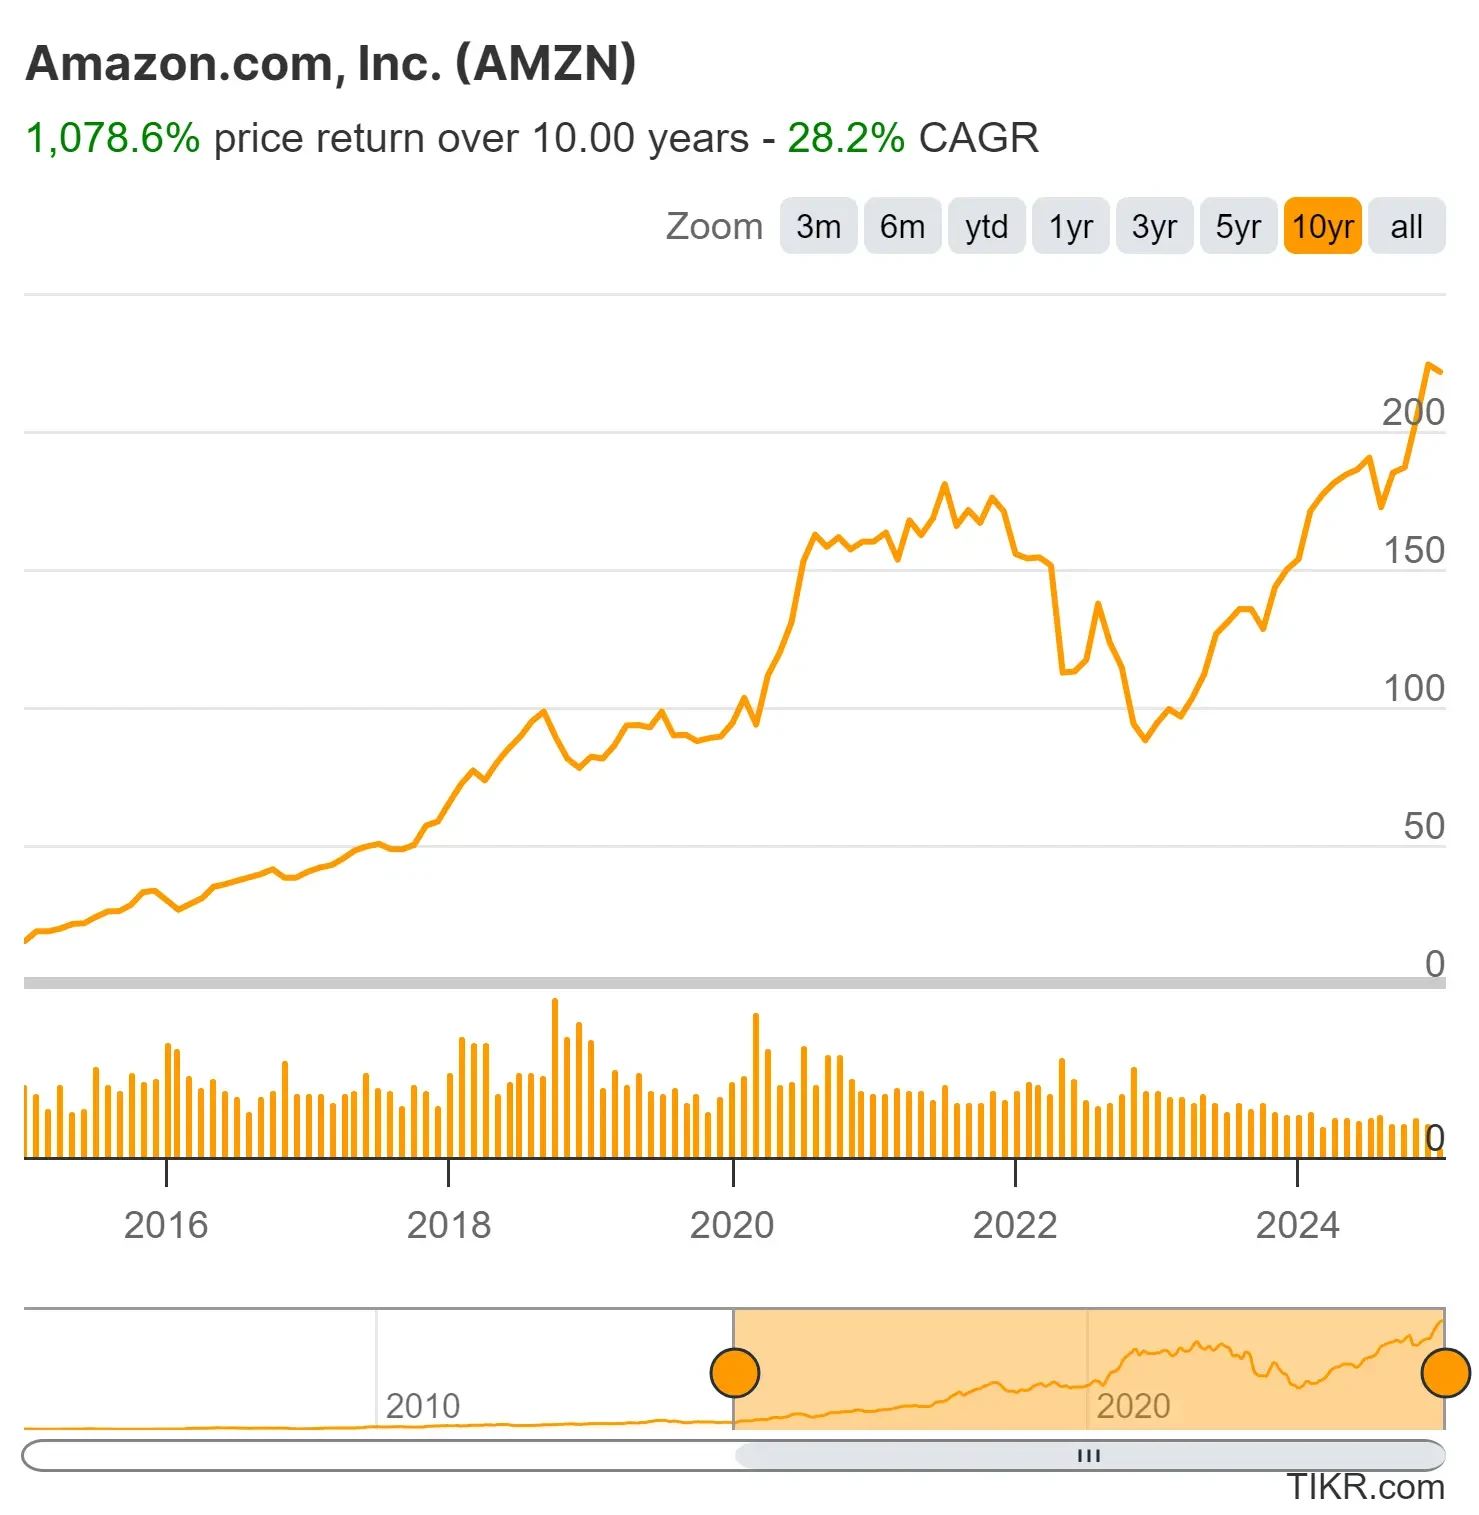Switch to the 1yr zoom range
Image resolution: width=1479 pixels, height=1515 pixels.
tap(1070, 227)
